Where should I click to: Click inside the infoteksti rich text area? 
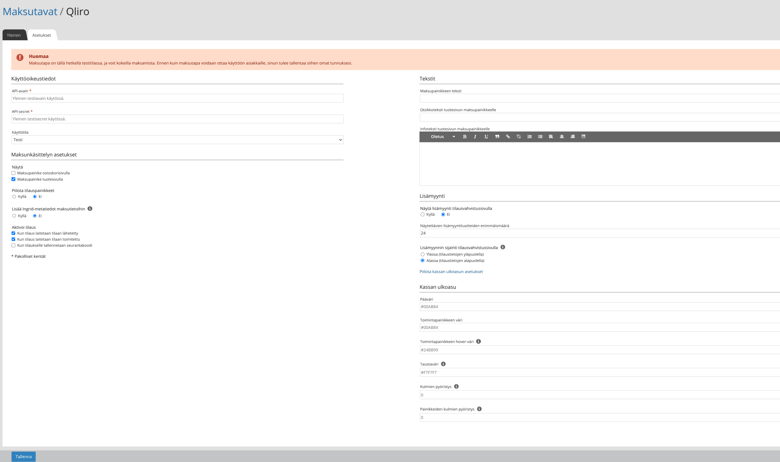(600, 164)
